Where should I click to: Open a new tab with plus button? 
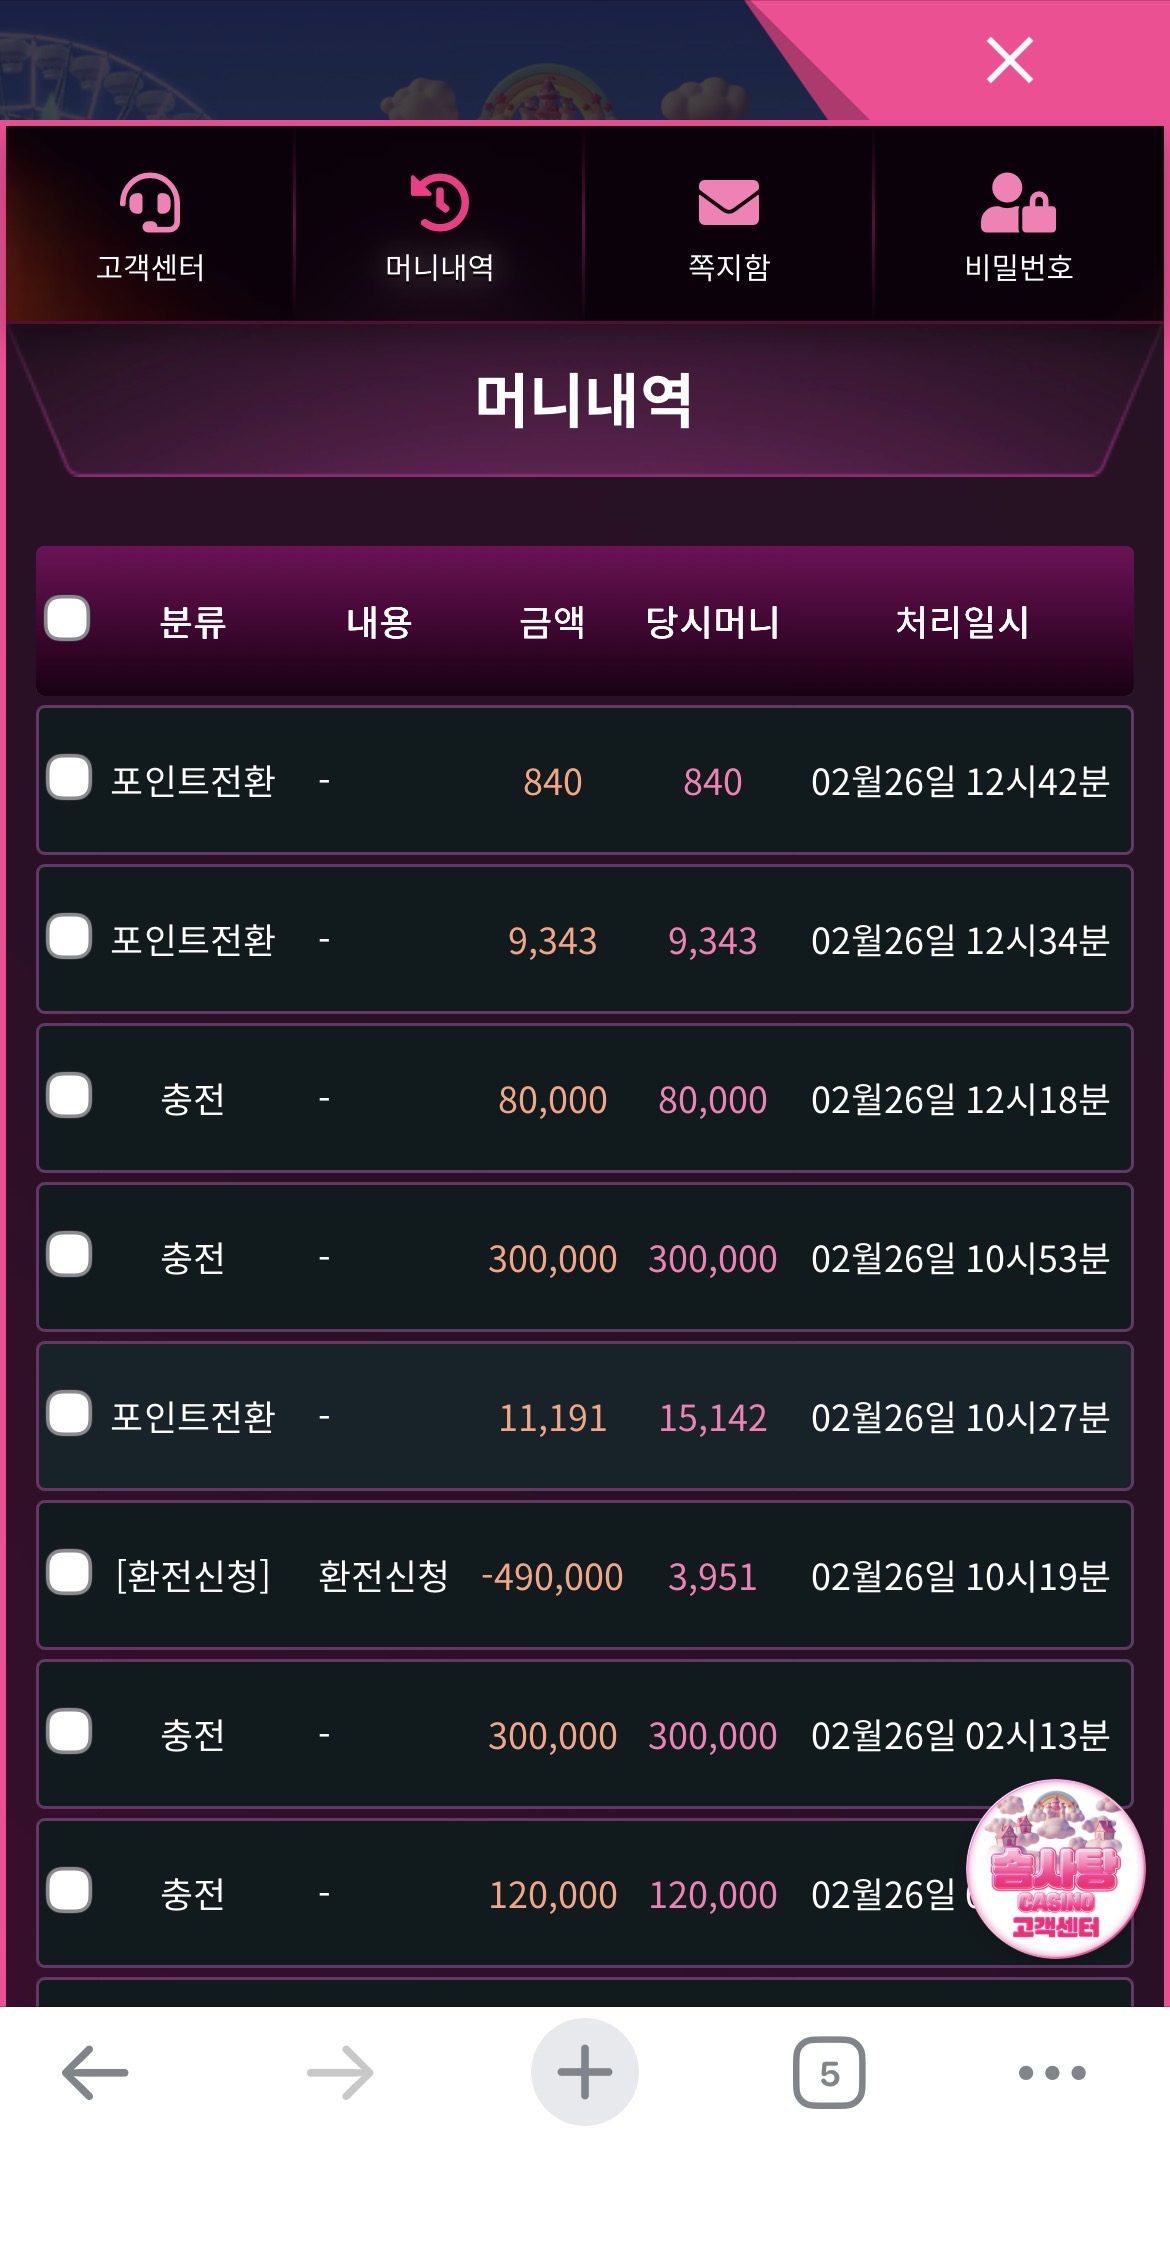point(585,2073)
